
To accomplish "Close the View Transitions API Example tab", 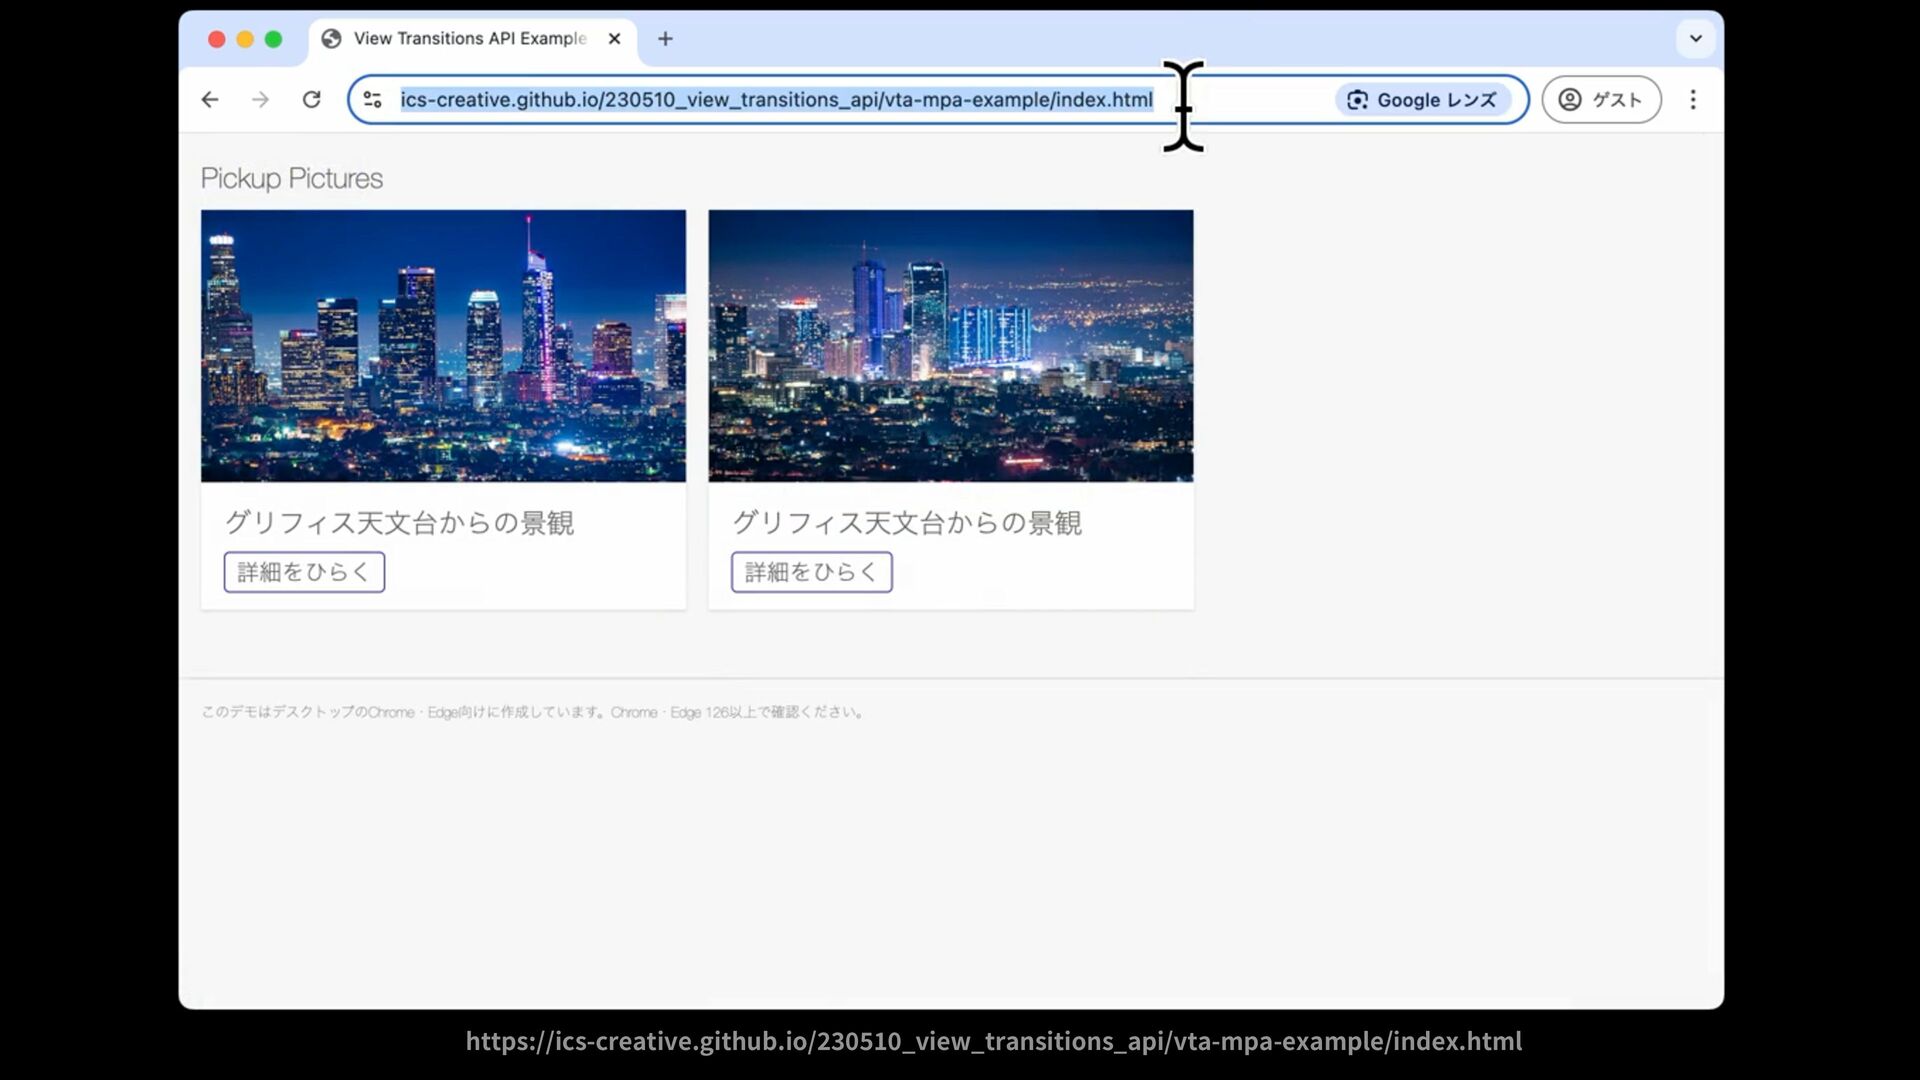I will [614, 39].
